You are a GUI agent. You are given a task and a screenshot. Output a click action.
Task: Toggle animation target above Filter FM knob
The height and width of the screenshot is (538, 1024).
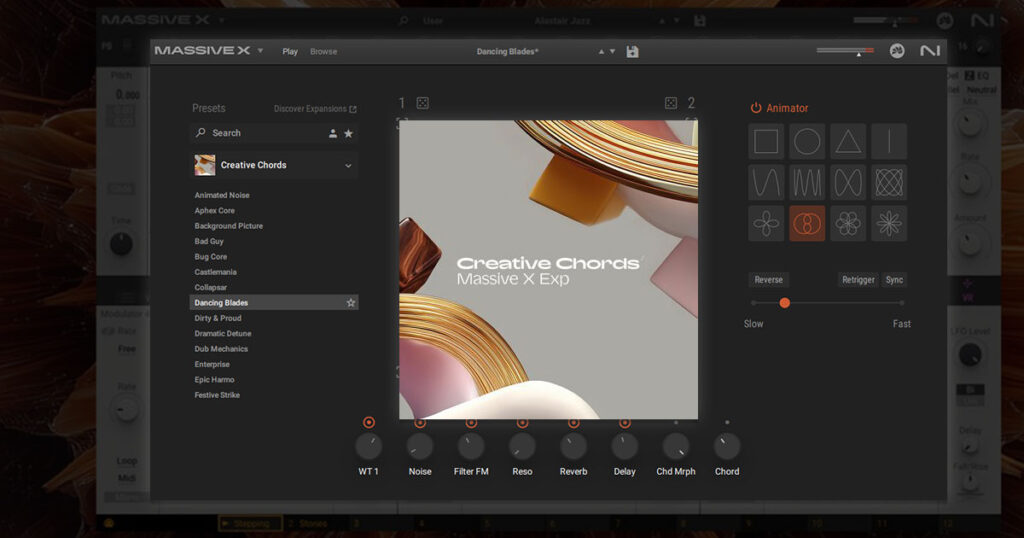[471, 423]
